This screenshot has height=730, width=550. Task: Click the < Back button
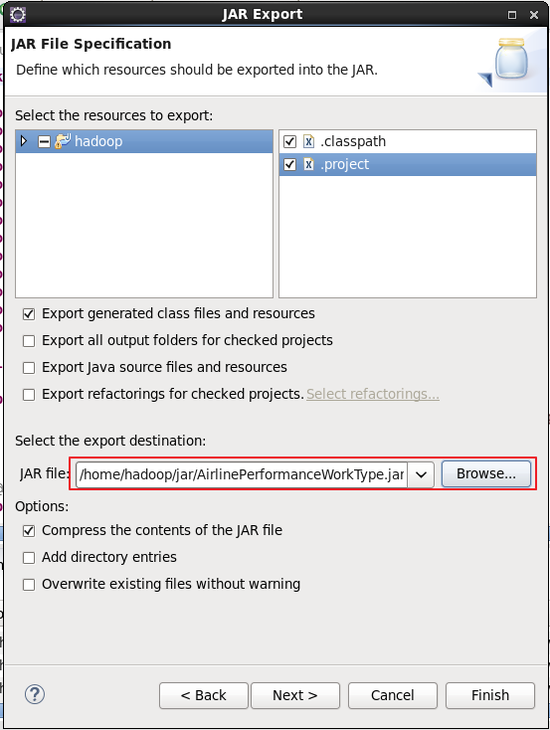[204, 695]
